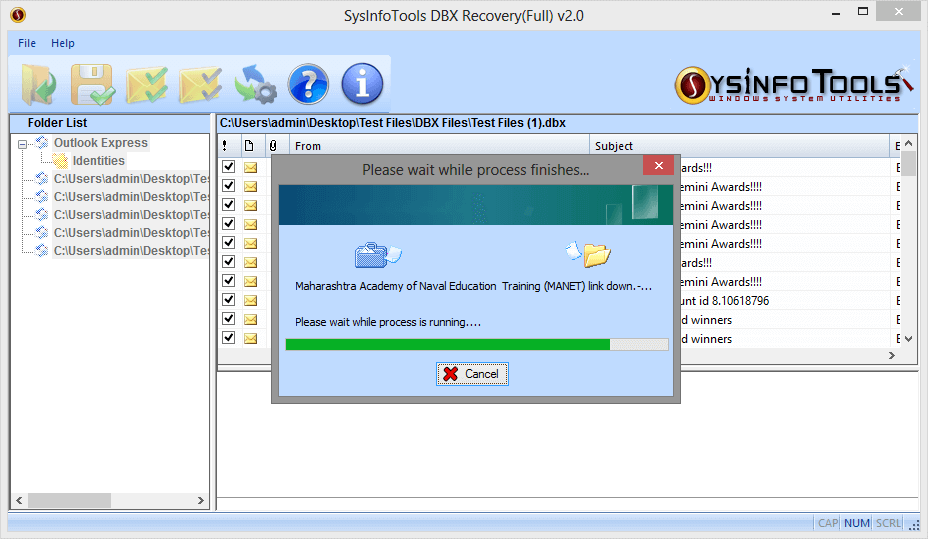Image resolution: width=928 pixels, height=539 pixels.
Task: Click the Outlook Express tree node icon
Action: (x=41, y=143)
